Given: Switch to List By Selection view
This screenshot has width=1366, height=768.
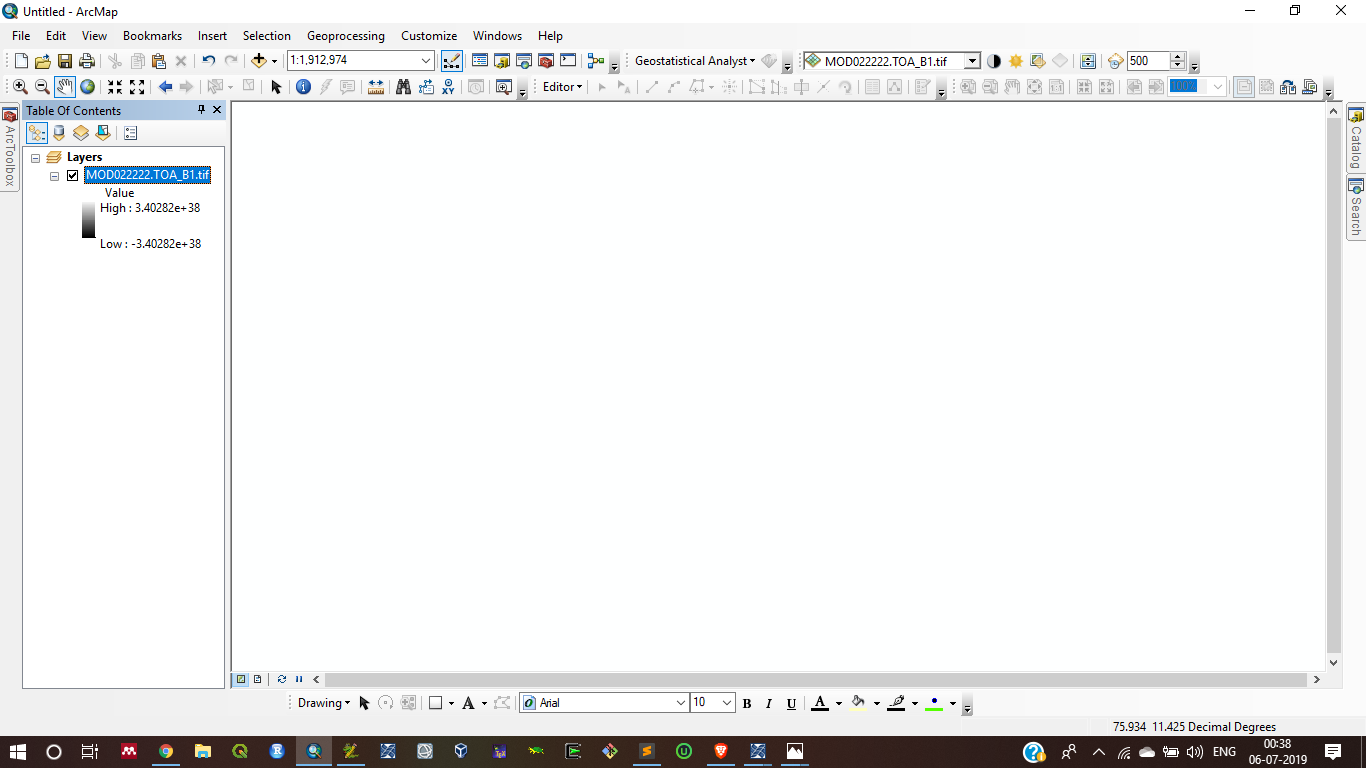Looking at the screenshot, I should point(103,133).
